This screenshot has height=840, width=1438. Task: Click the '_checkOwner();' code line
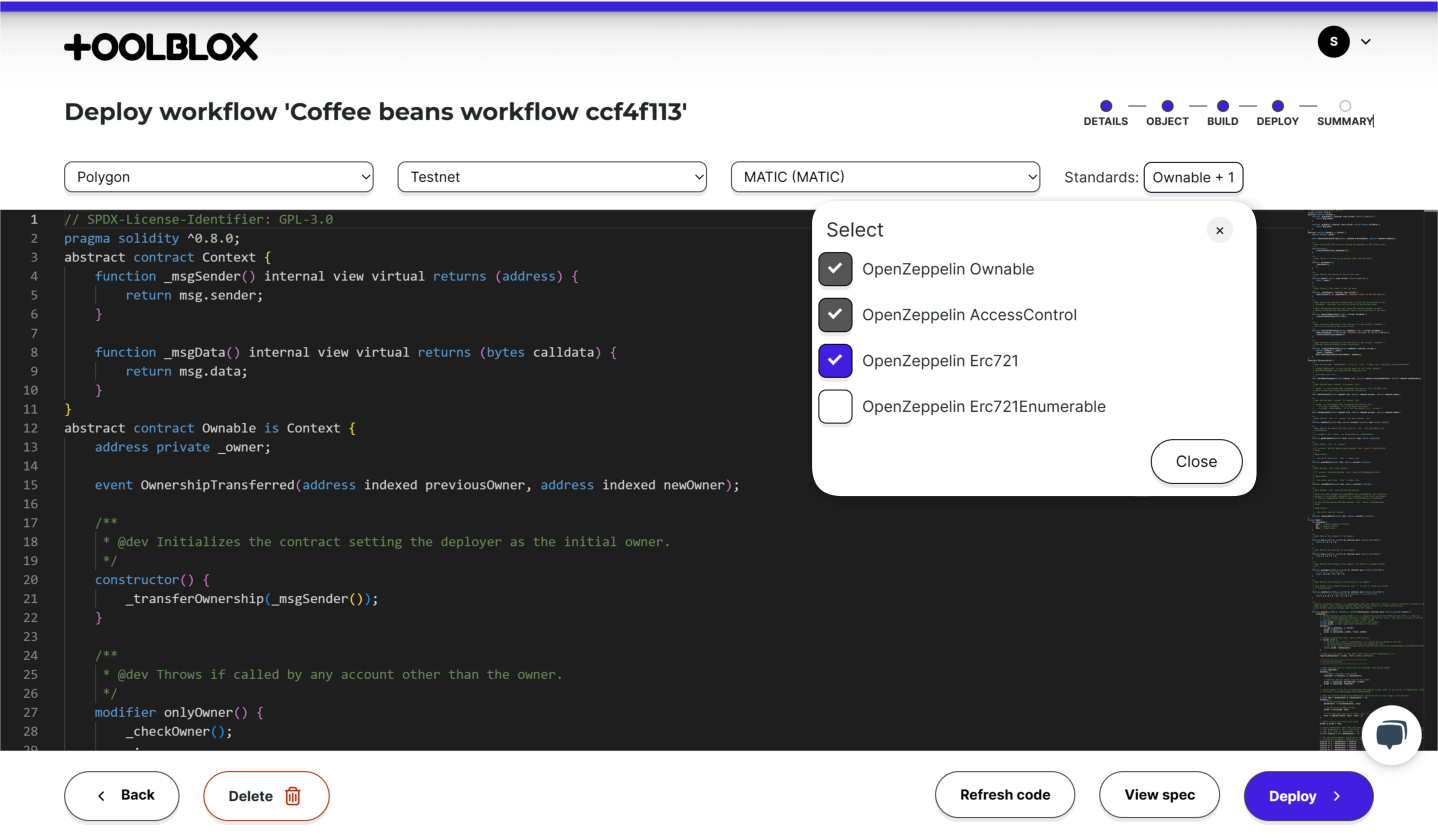(x=179, y=732)
